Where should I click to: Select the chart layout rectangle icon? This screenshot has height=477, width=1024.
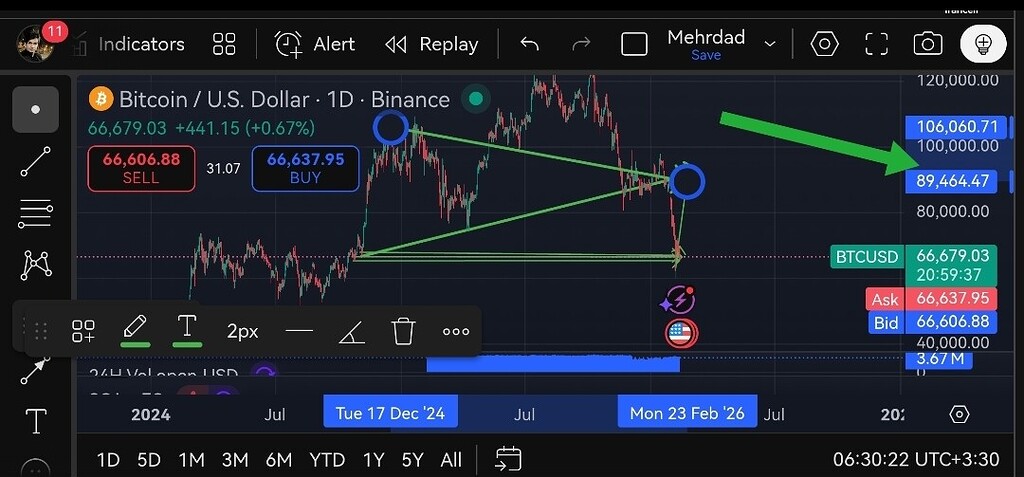pos(634,44)
